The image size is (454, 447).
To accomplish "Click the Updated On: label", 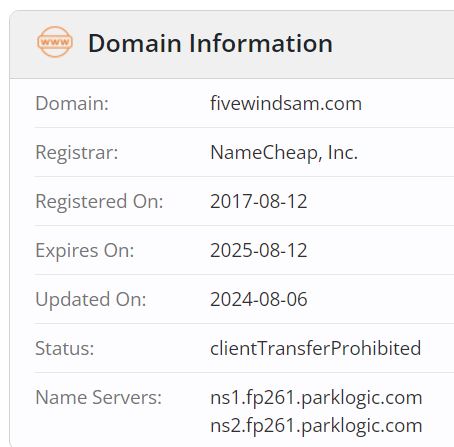I will [x=91, y=299].
